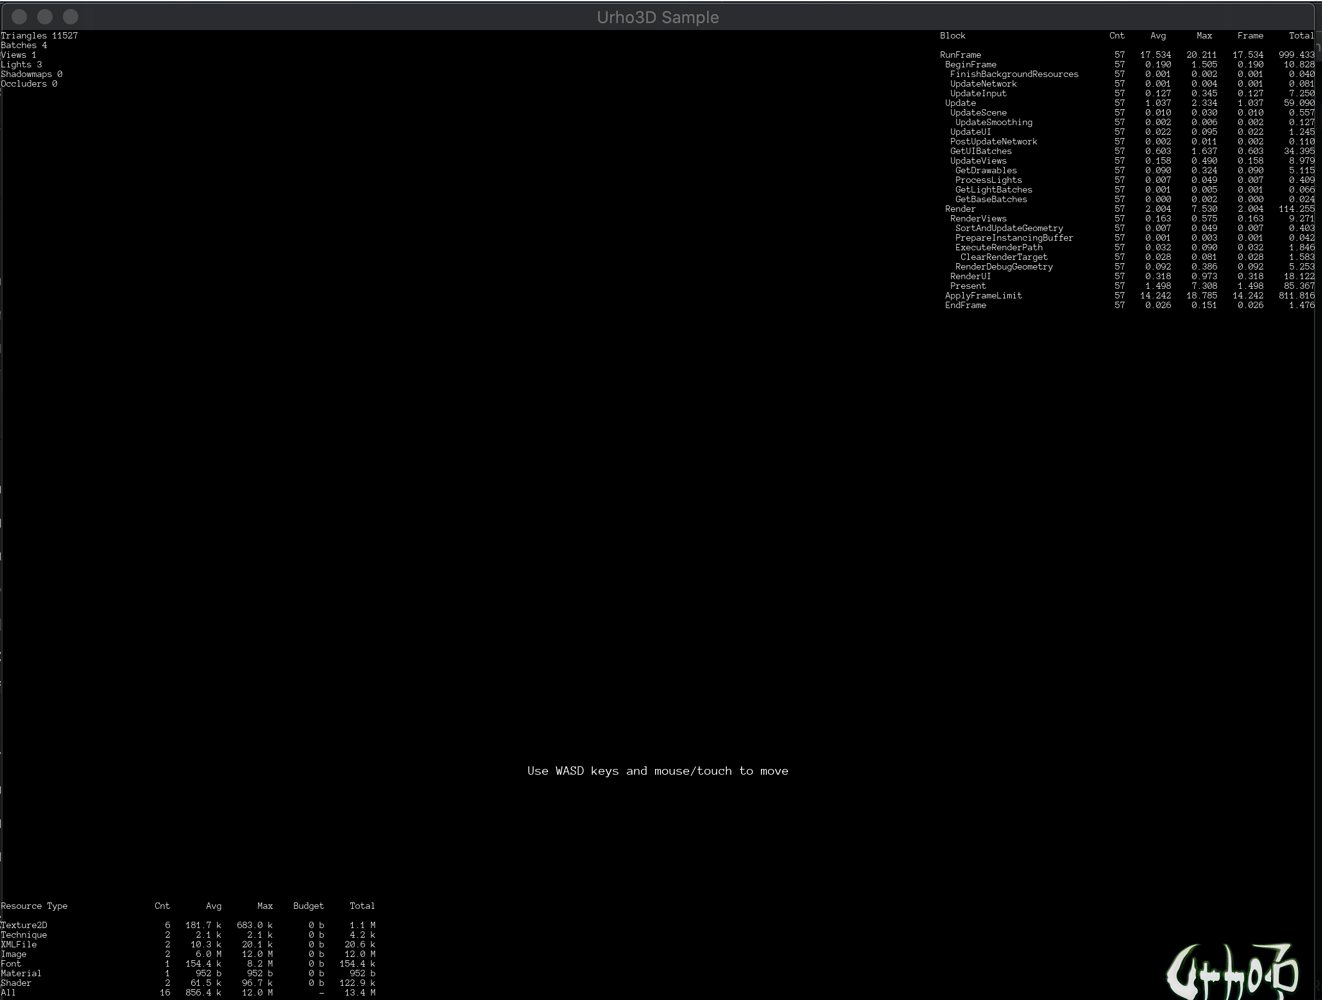
Task: Click the 'Occluders 0' stat line
Action: [29, 84]
